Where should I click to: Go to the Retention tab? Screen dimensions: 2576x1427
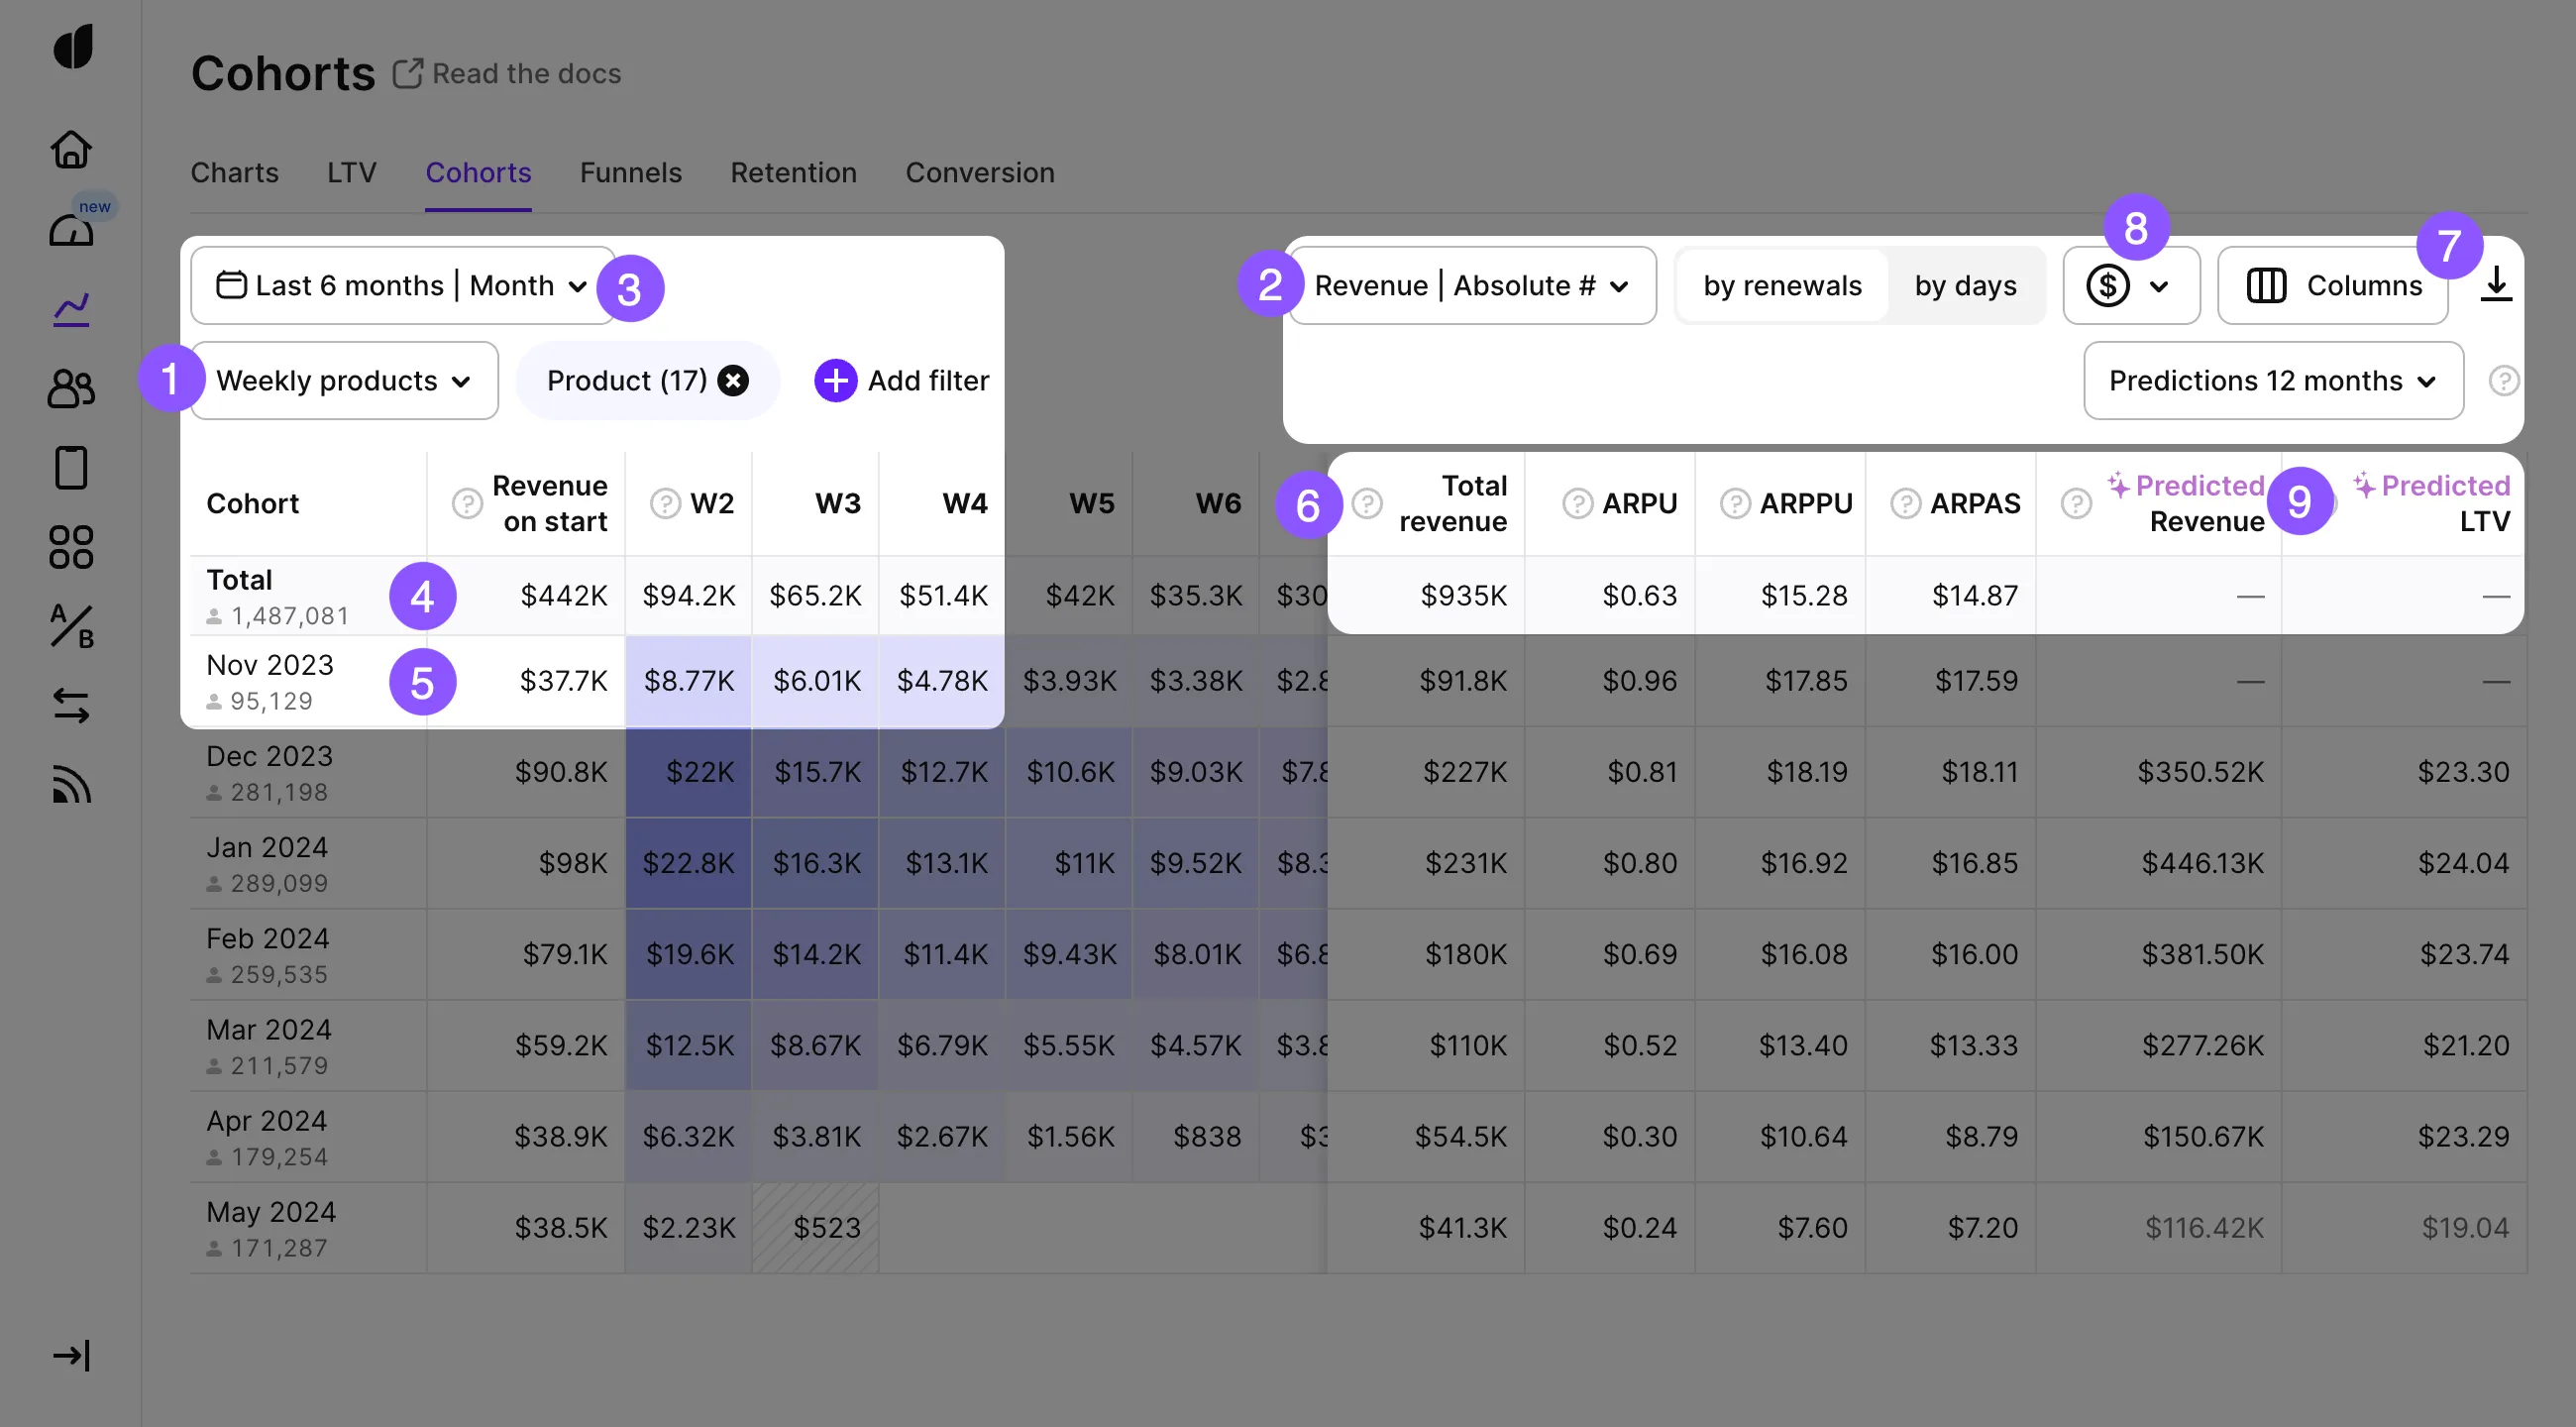793,173
